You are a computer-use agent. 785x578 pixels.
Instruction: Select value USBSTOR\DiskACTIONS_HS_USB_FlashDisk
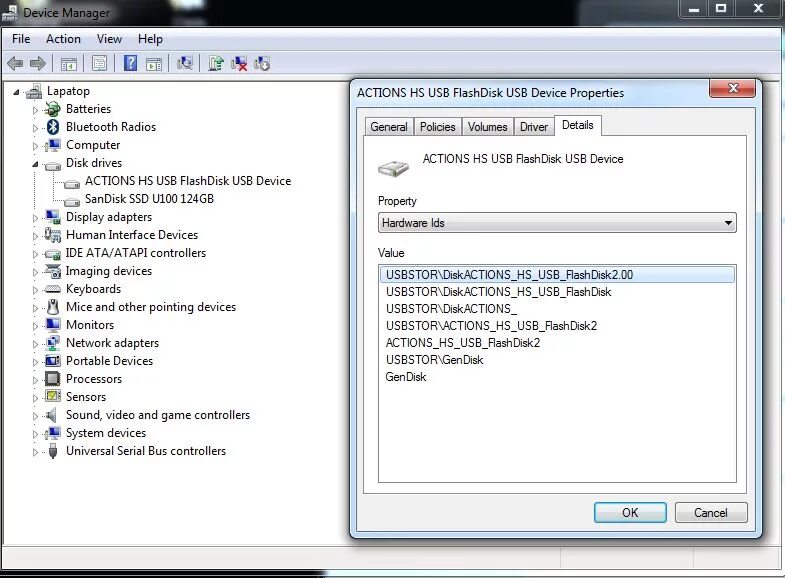tap(499, 292)
